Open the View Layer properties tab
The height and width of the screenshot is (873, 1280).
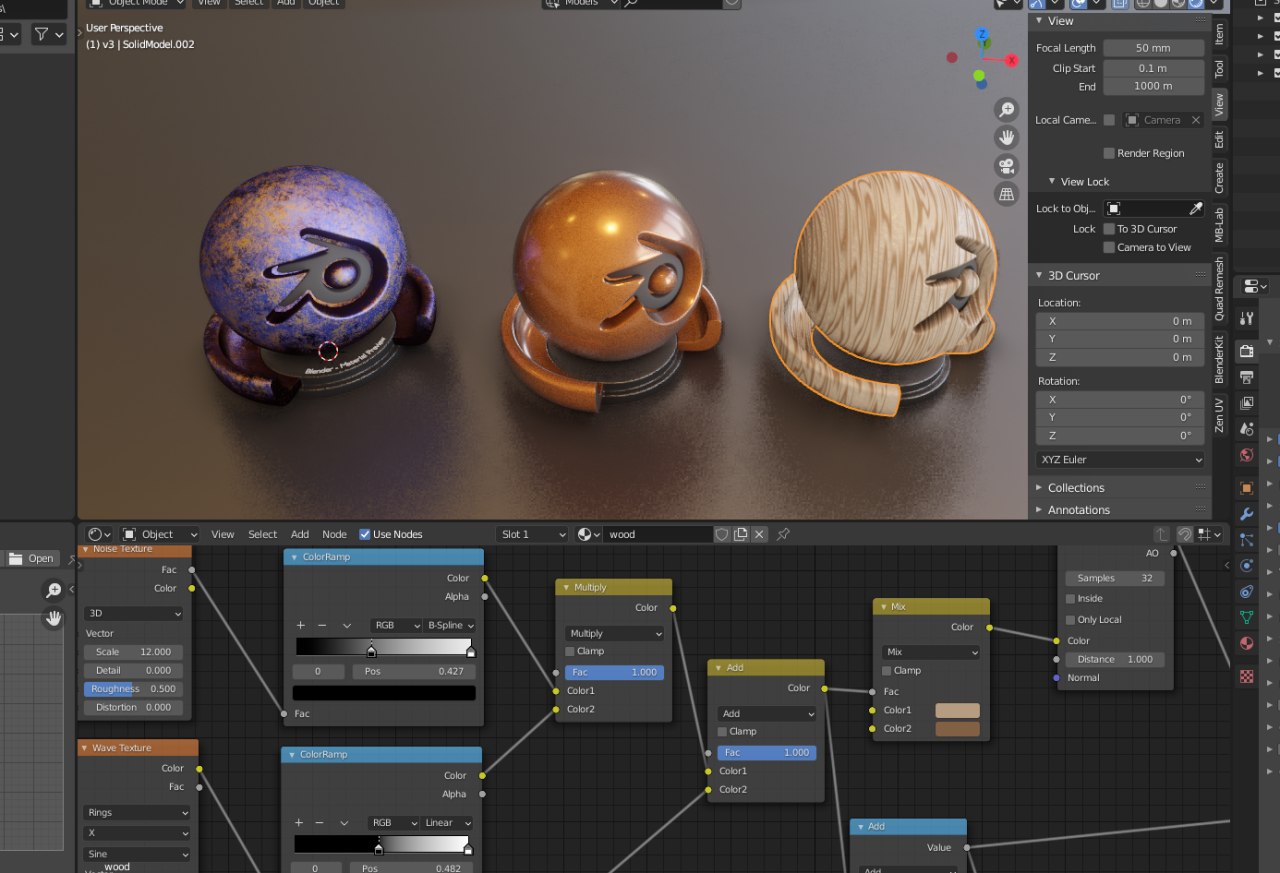click(1246, 403)
